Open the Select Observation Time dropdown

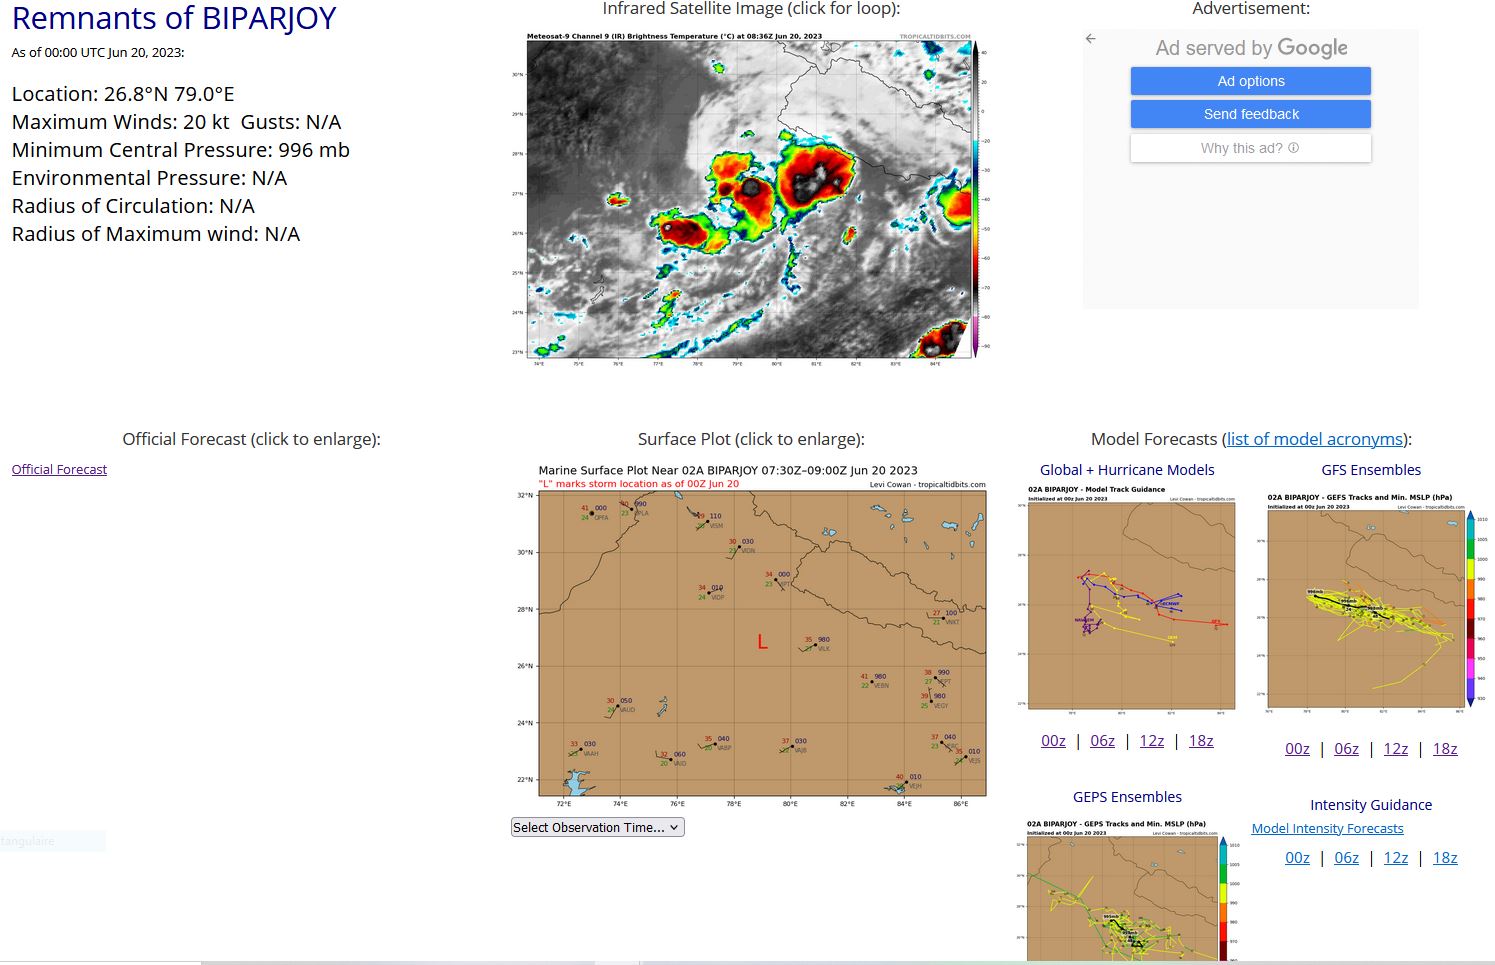coord(597,827)
